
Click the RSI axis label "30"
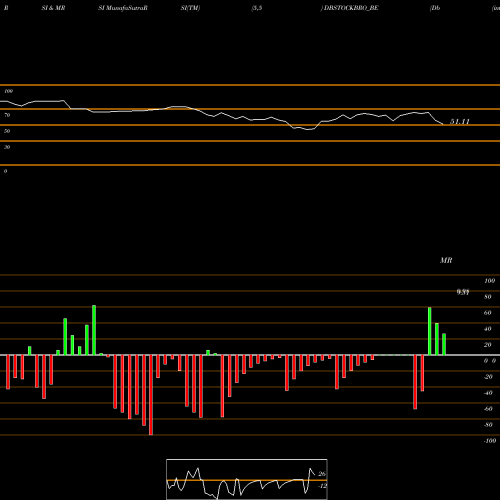tap(7, 147)
